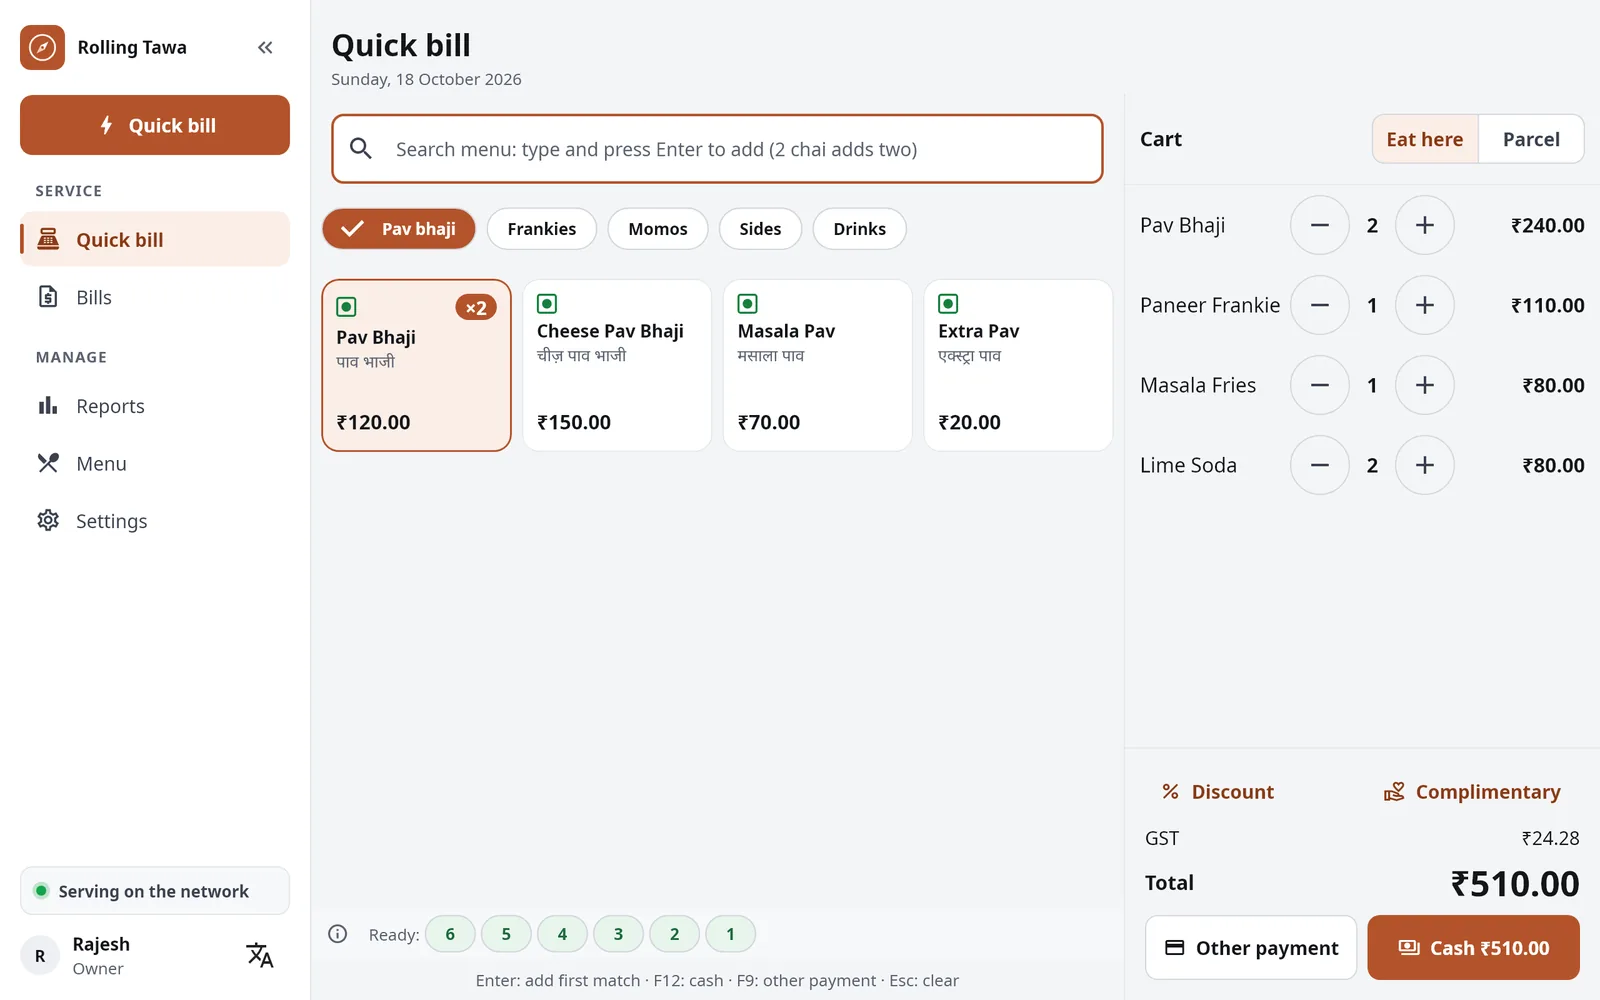Screen dimensions: 1600x1000
Task: Select ready order token 1
Action: tap(730, 934)
